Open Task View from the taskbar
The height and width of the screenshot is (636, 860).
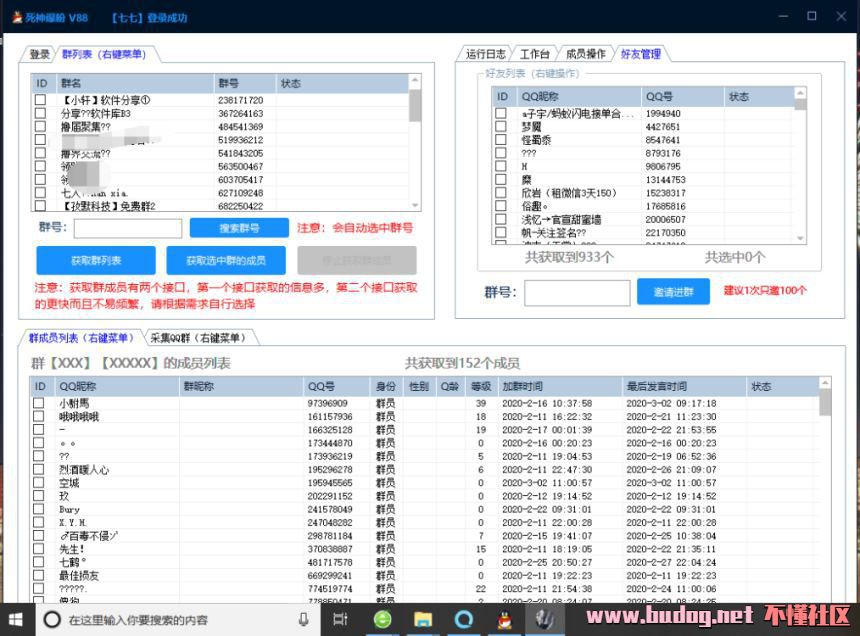pyautogui.click(x=341, y=620)
